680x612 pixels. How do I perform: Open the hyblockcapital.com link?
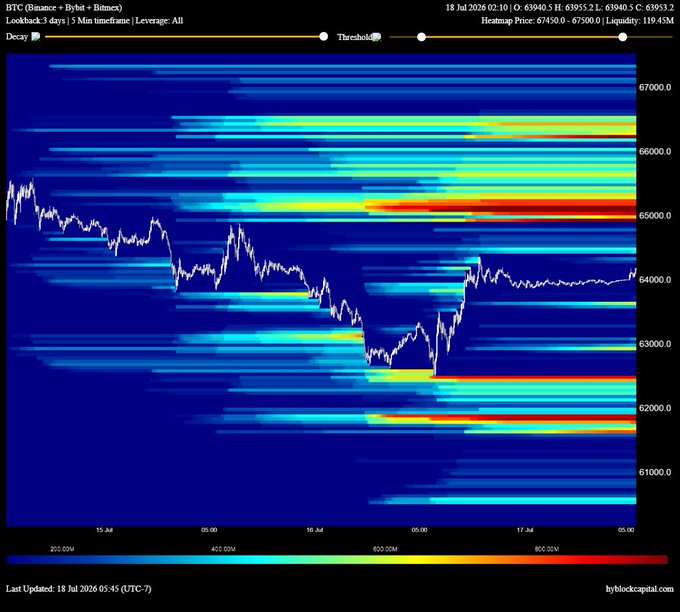(x=640, y=589)
